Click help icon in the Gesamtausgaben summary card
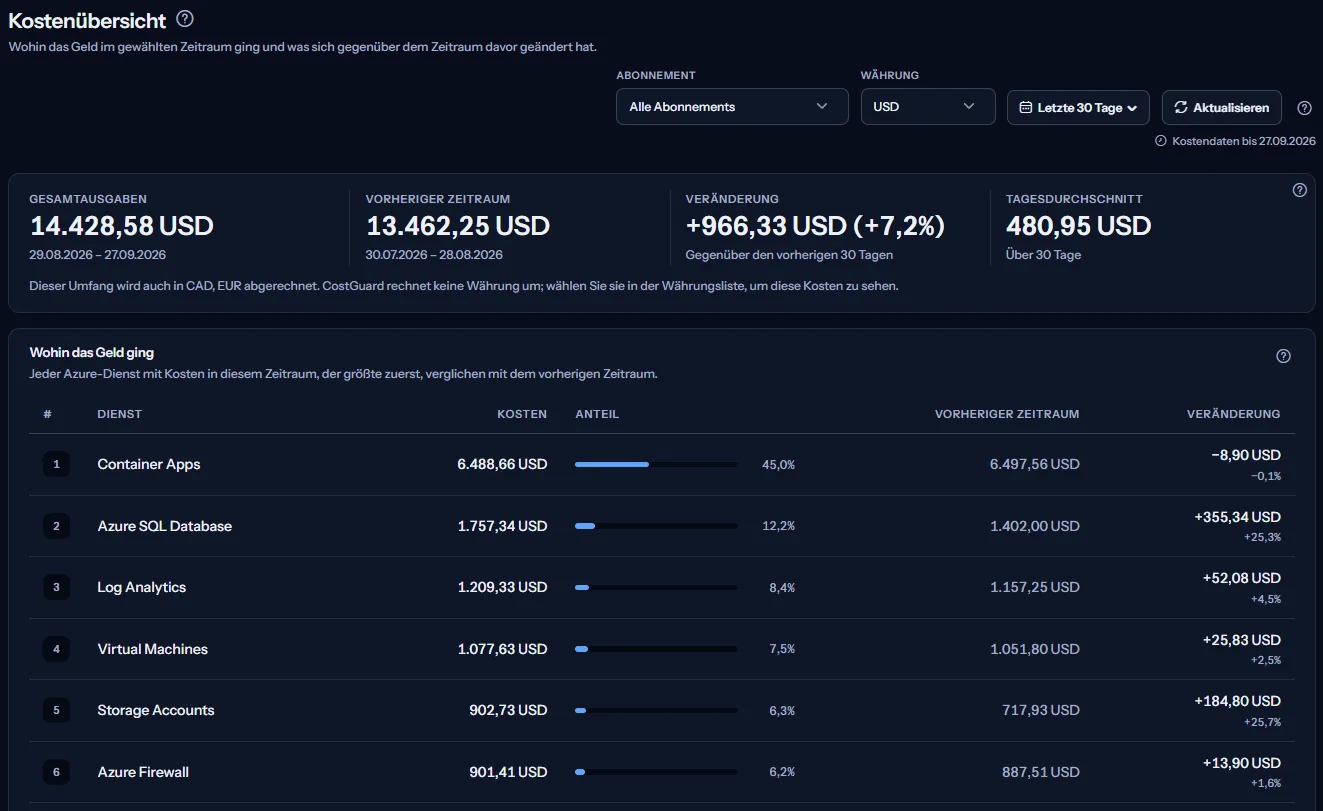Image resolution: width=1323 pixels, height=811 pixels. point(1300,190)
